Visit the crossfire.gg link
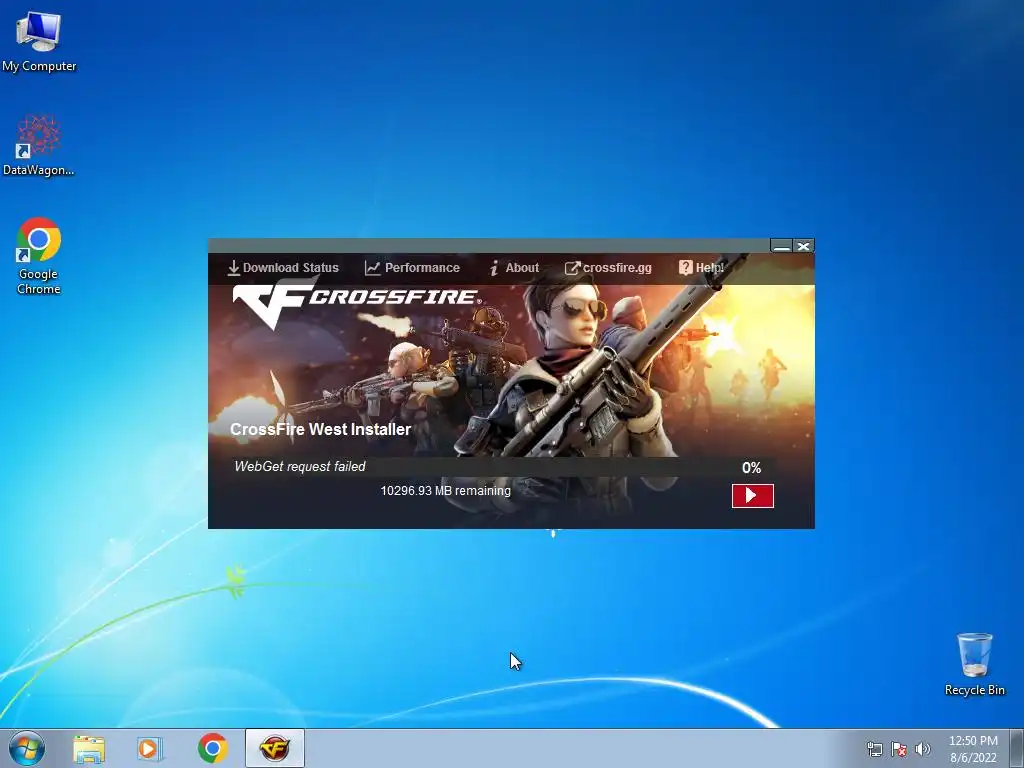Screen dimensions: 1024x768 [608, 268]
